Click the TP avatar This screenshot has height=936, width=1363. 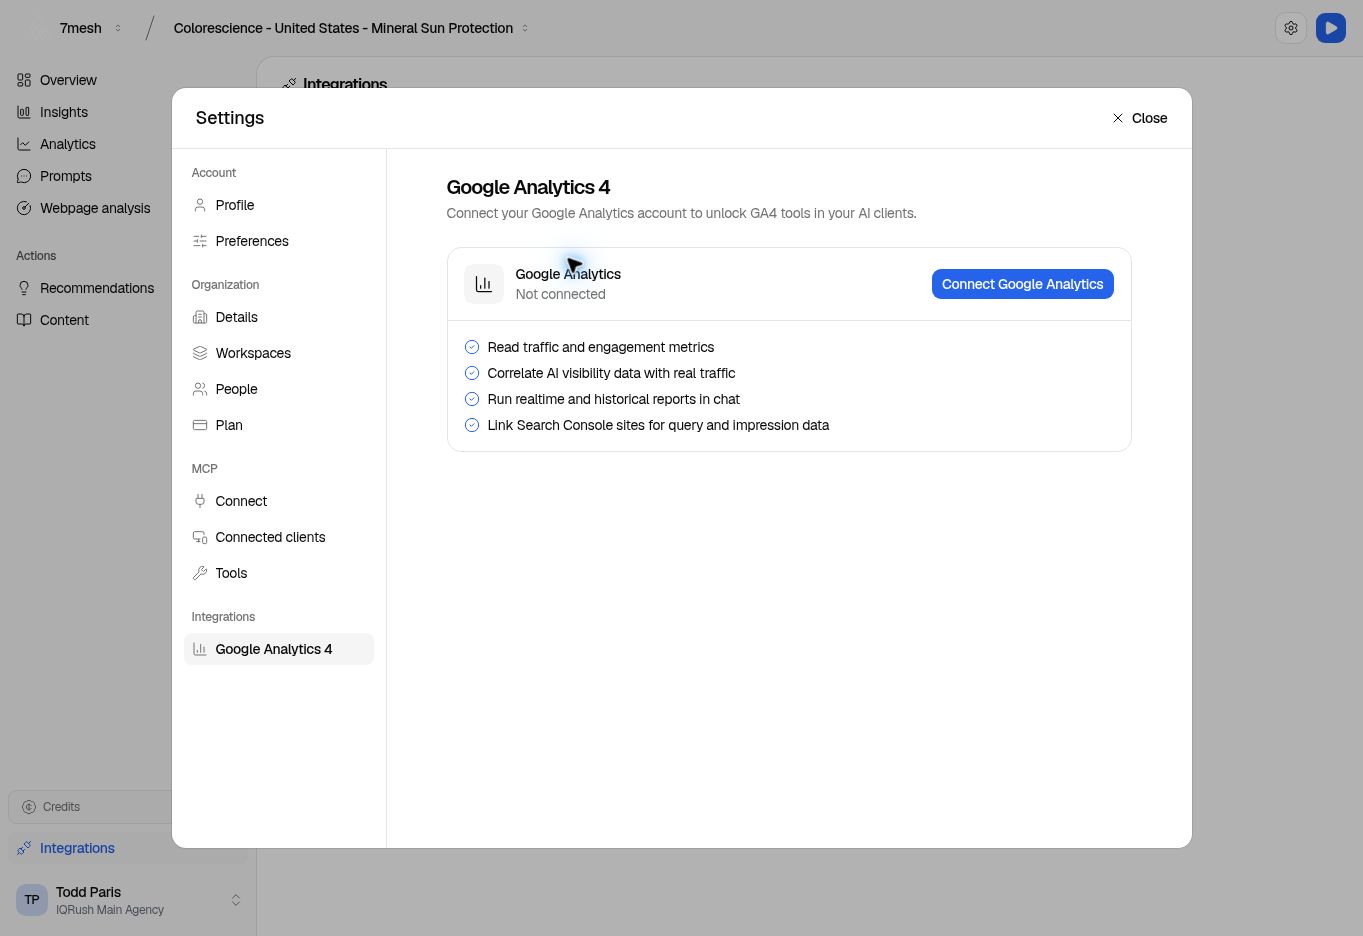pos(32,900)
